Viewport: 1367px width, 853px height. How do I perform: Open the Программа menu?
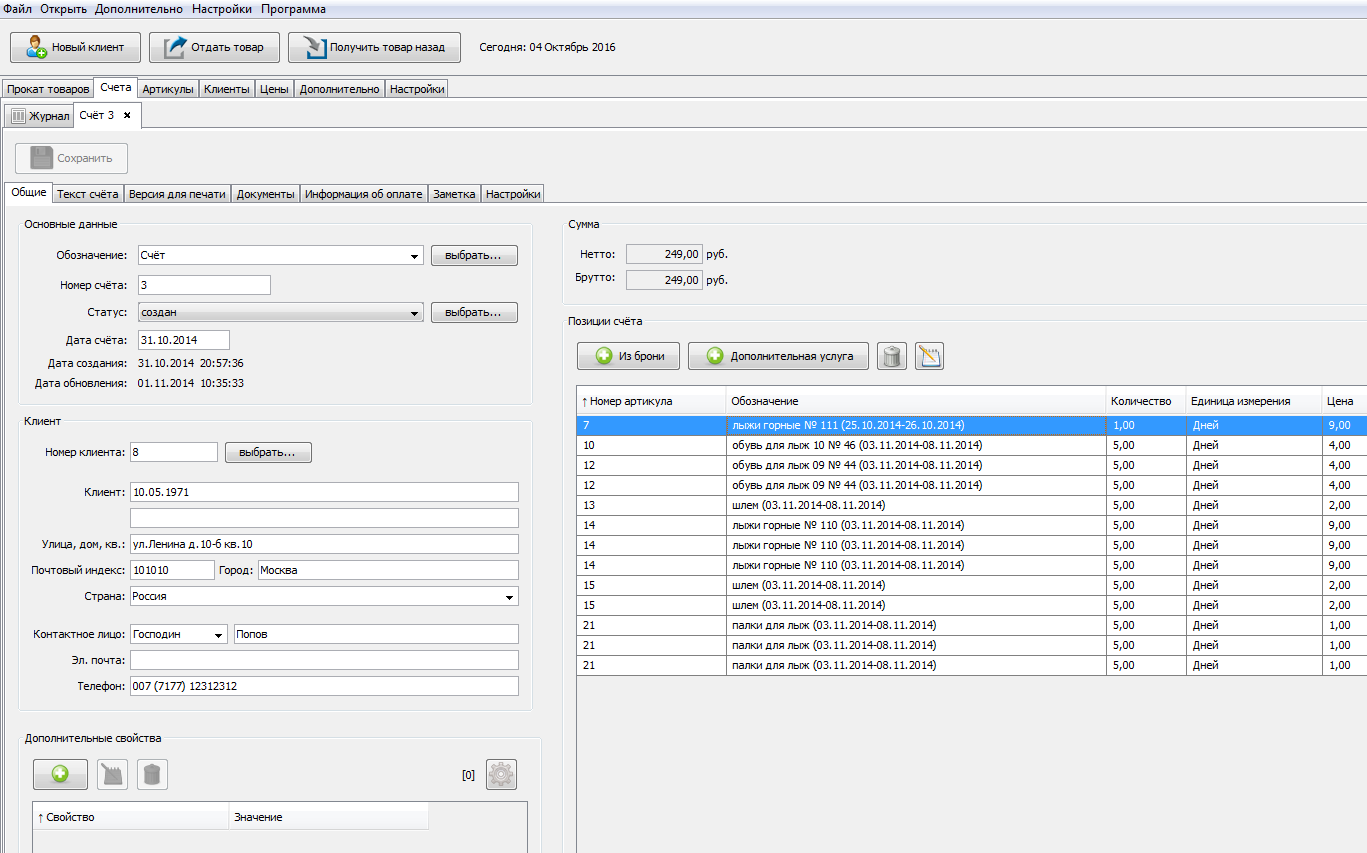293,9
